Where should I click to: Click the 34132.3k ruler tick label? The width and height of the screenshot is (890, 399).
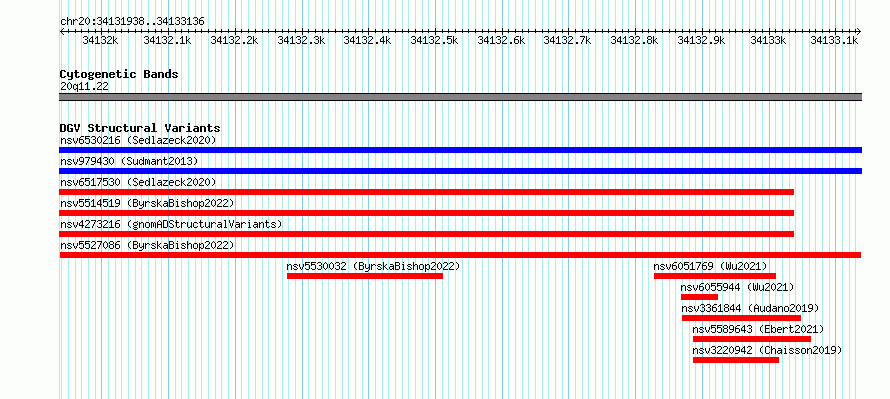(x=301, y=40)
